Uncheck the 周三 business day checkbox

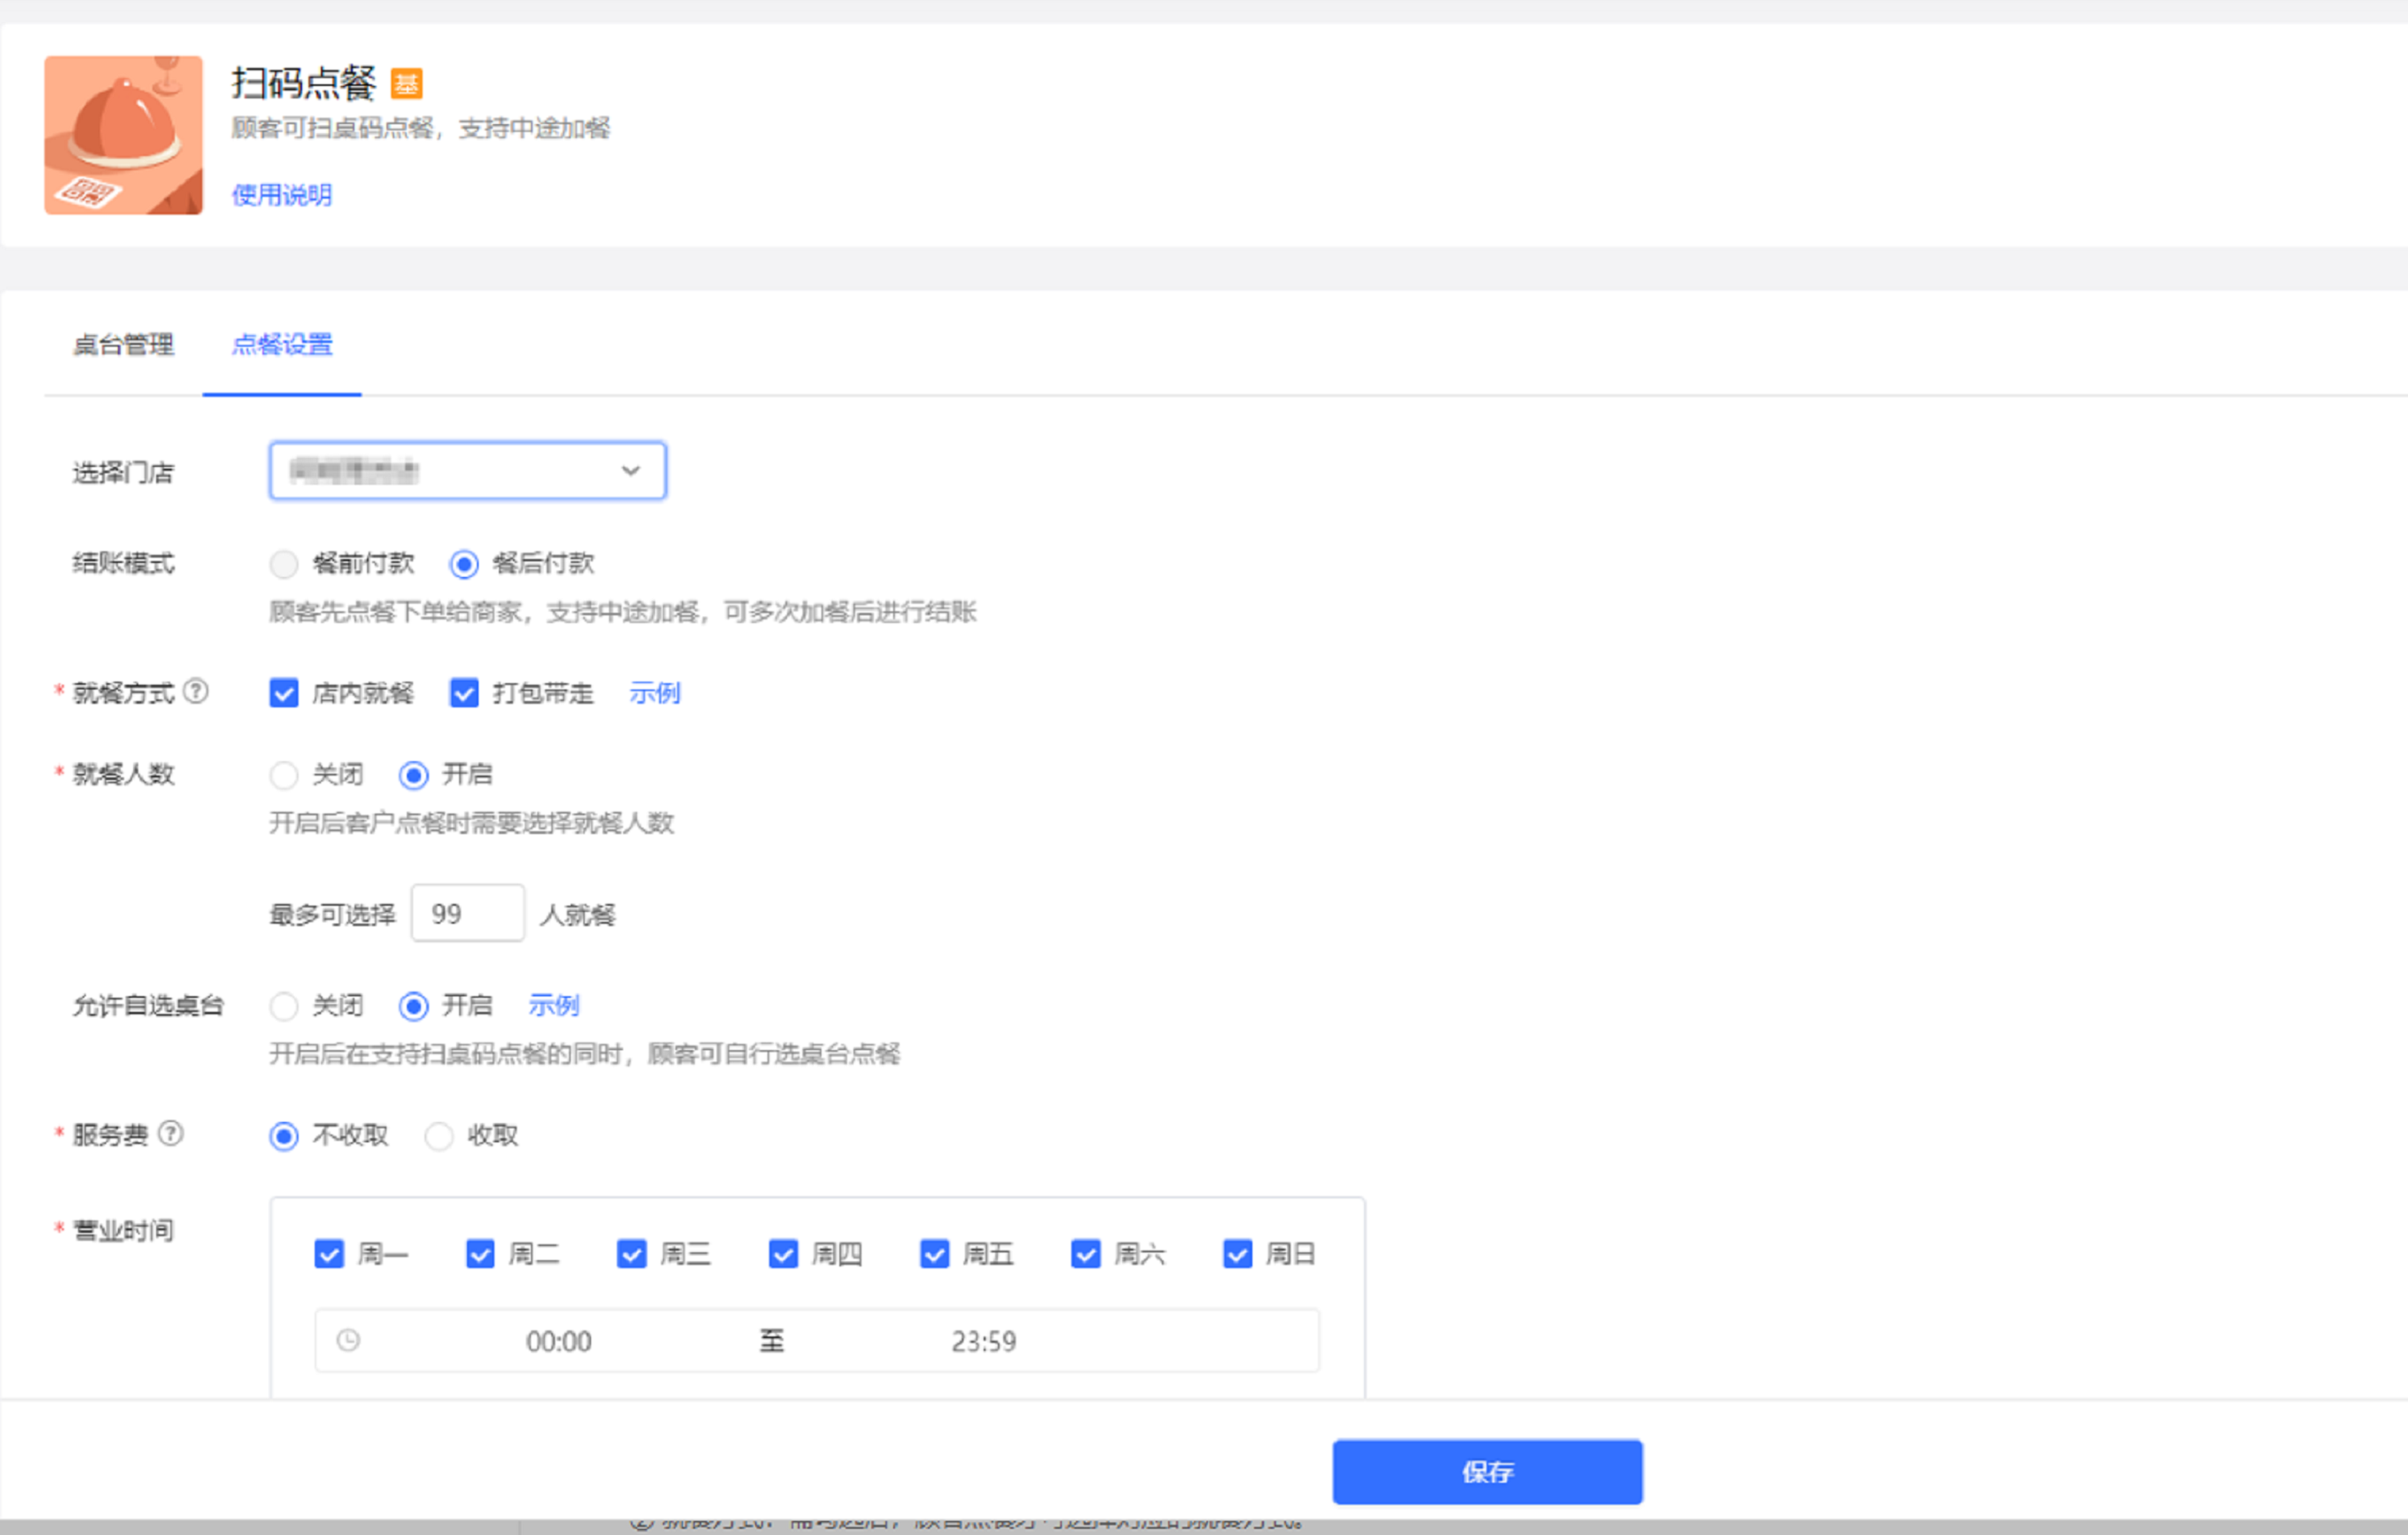[x=632, y=1254]
